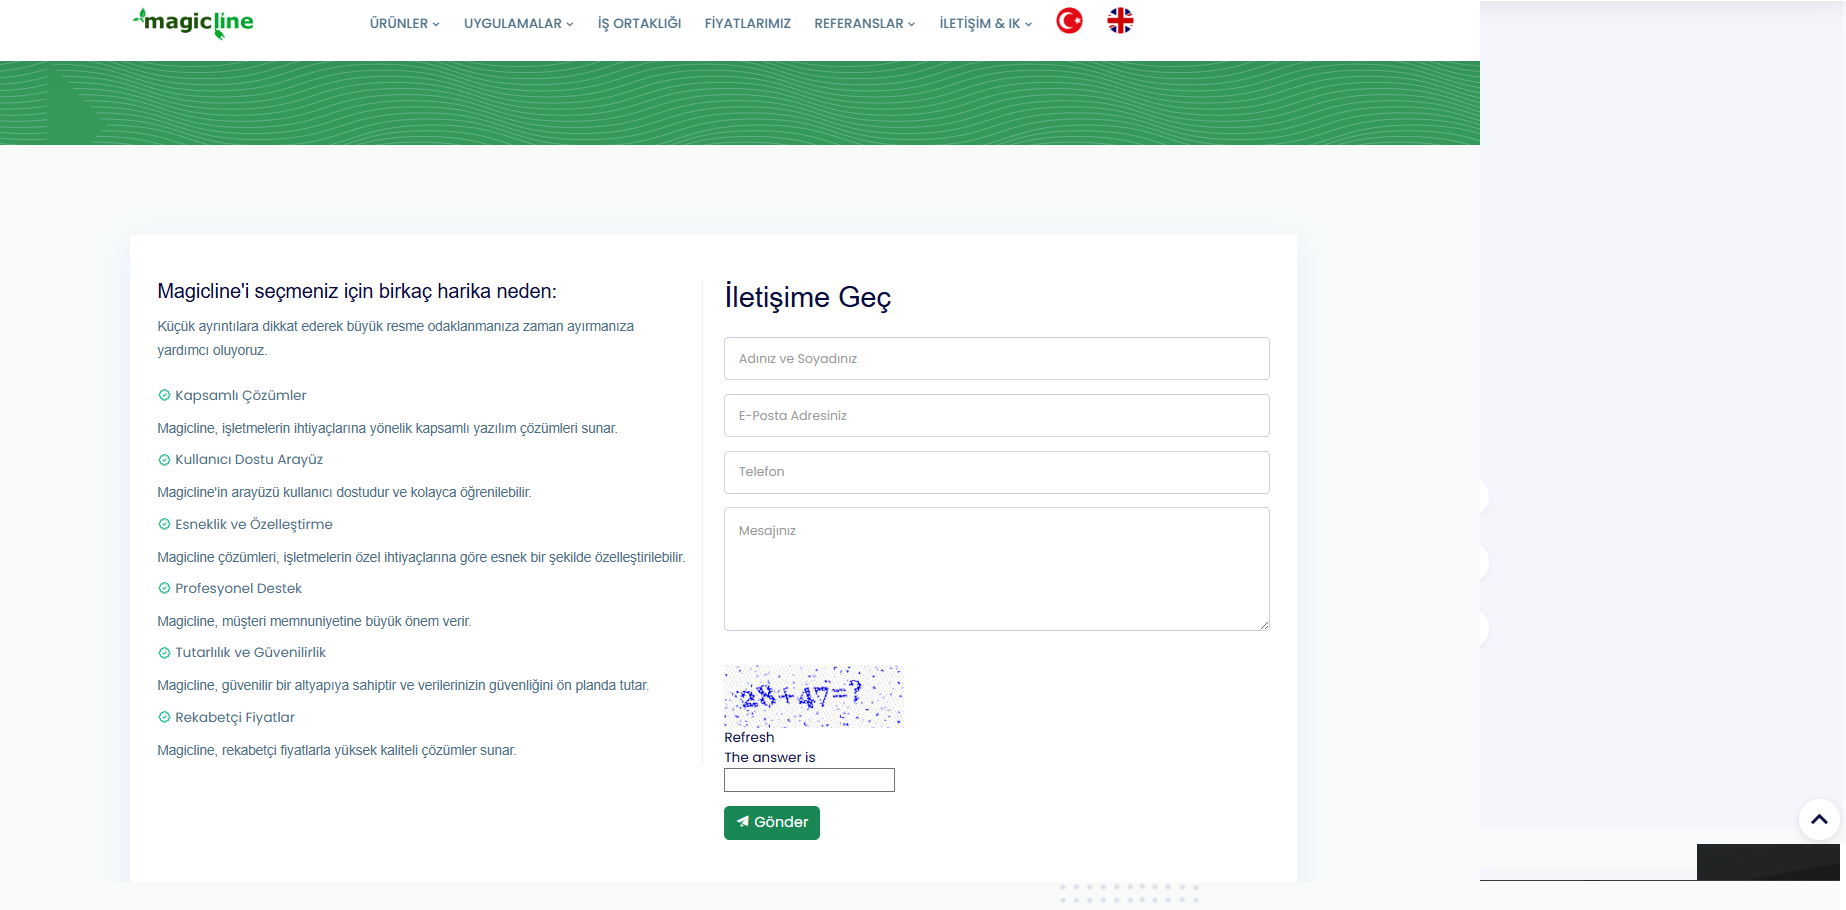
Task: Focus the CAPTCHA answer input box
Action: (809, 780)
